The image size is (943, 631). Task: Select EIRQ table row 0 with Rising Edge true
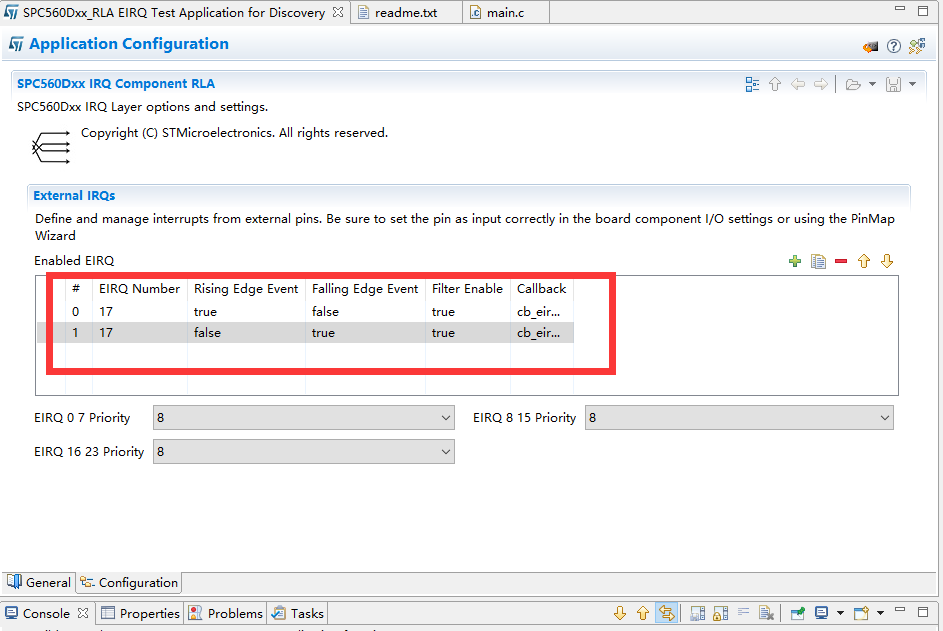tap(306, 312)
